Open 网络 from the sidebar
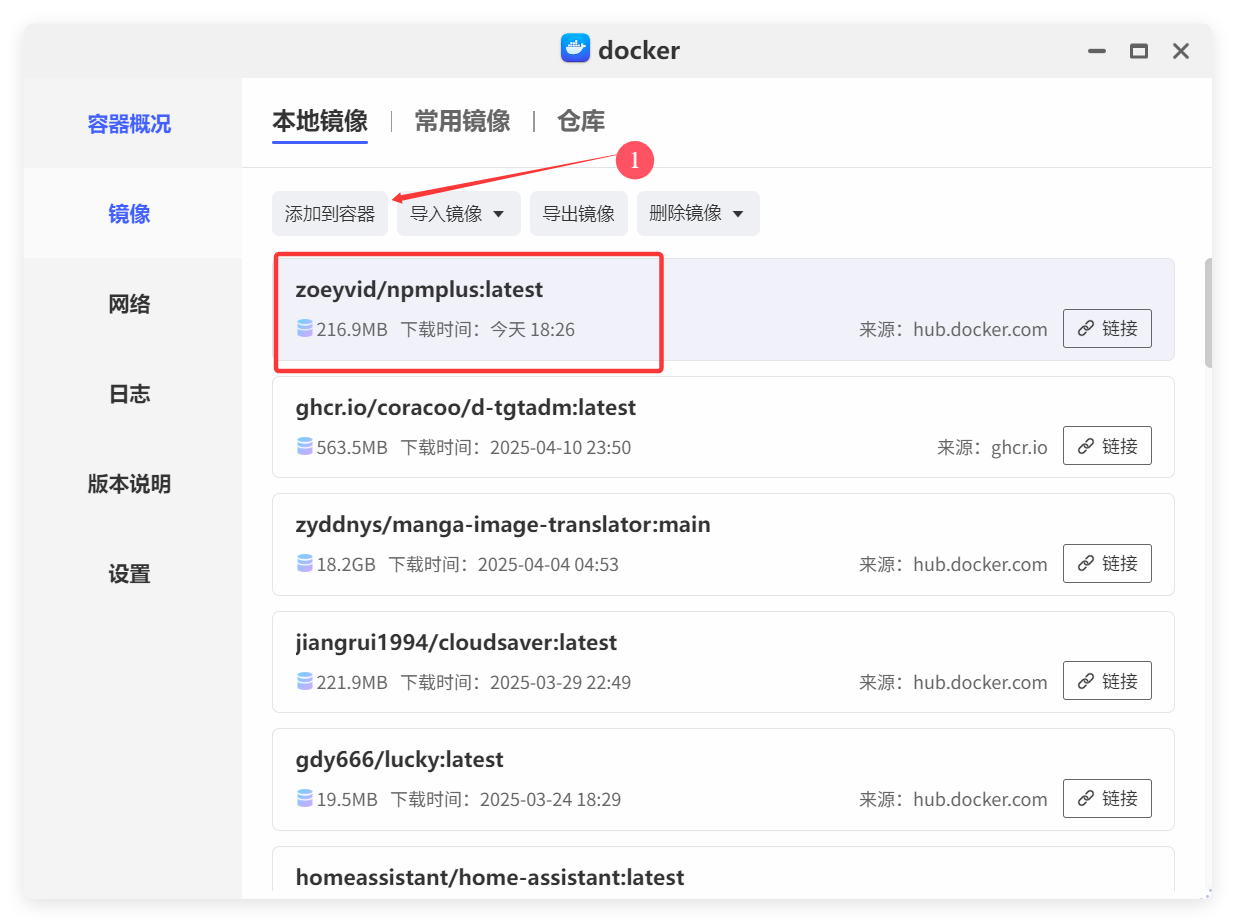 129,303
